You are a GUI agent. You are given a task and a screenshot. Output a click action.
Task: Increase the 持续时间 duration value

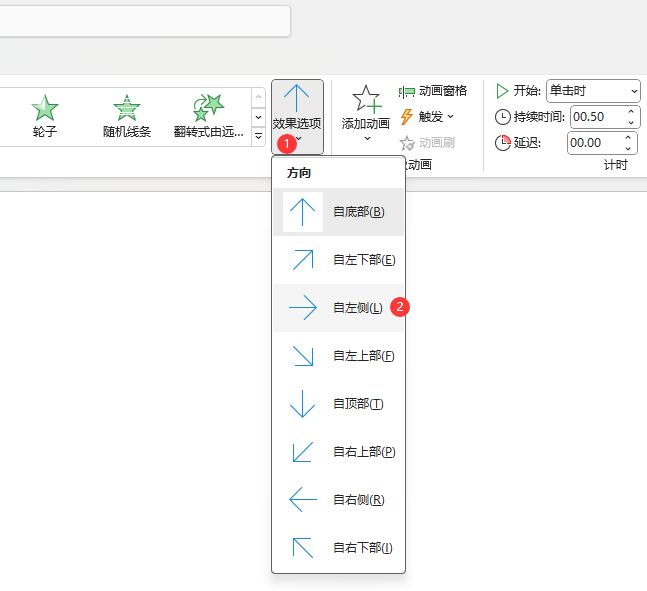631,111
